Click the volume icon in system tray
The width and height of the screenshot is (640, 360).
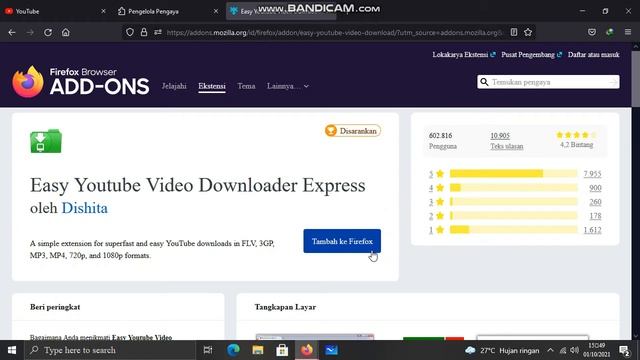(575, 350)
